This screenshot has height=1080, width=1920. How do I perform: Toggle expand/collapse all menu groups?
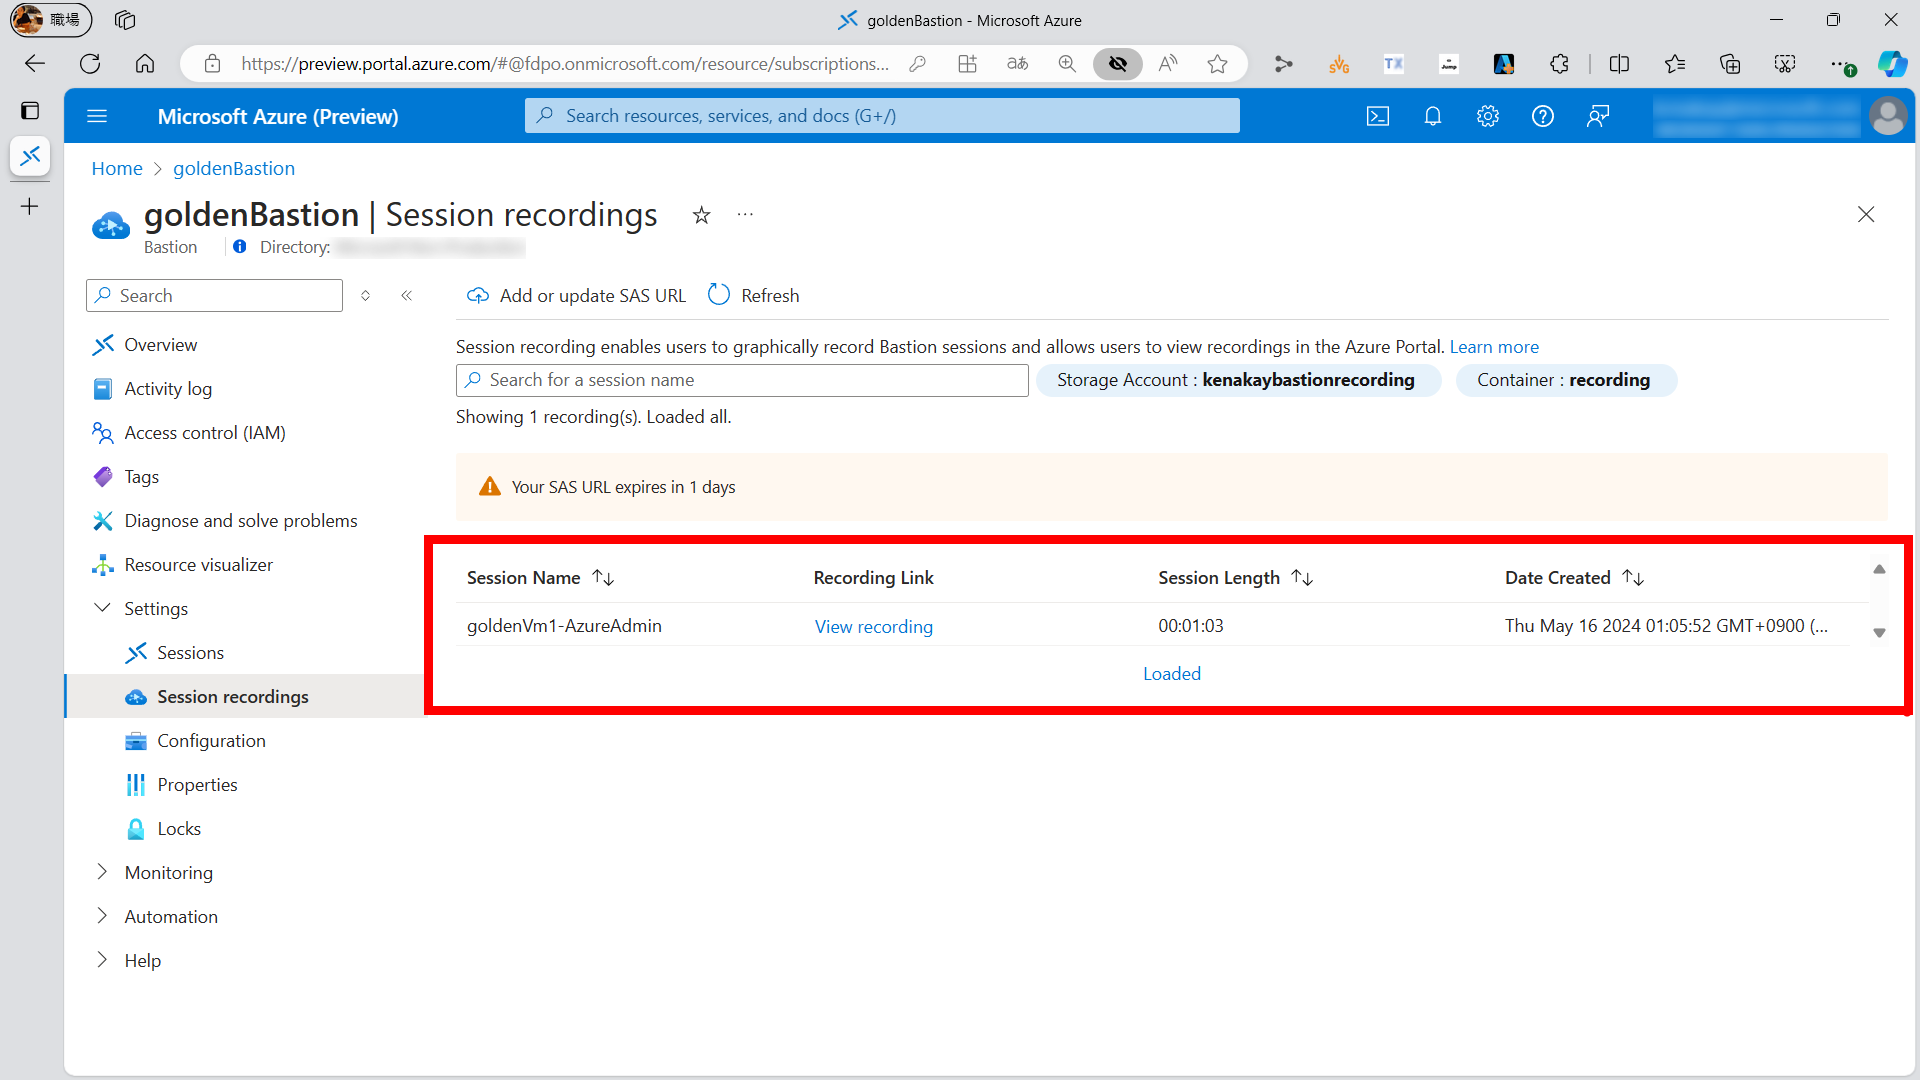coord(366,296)
